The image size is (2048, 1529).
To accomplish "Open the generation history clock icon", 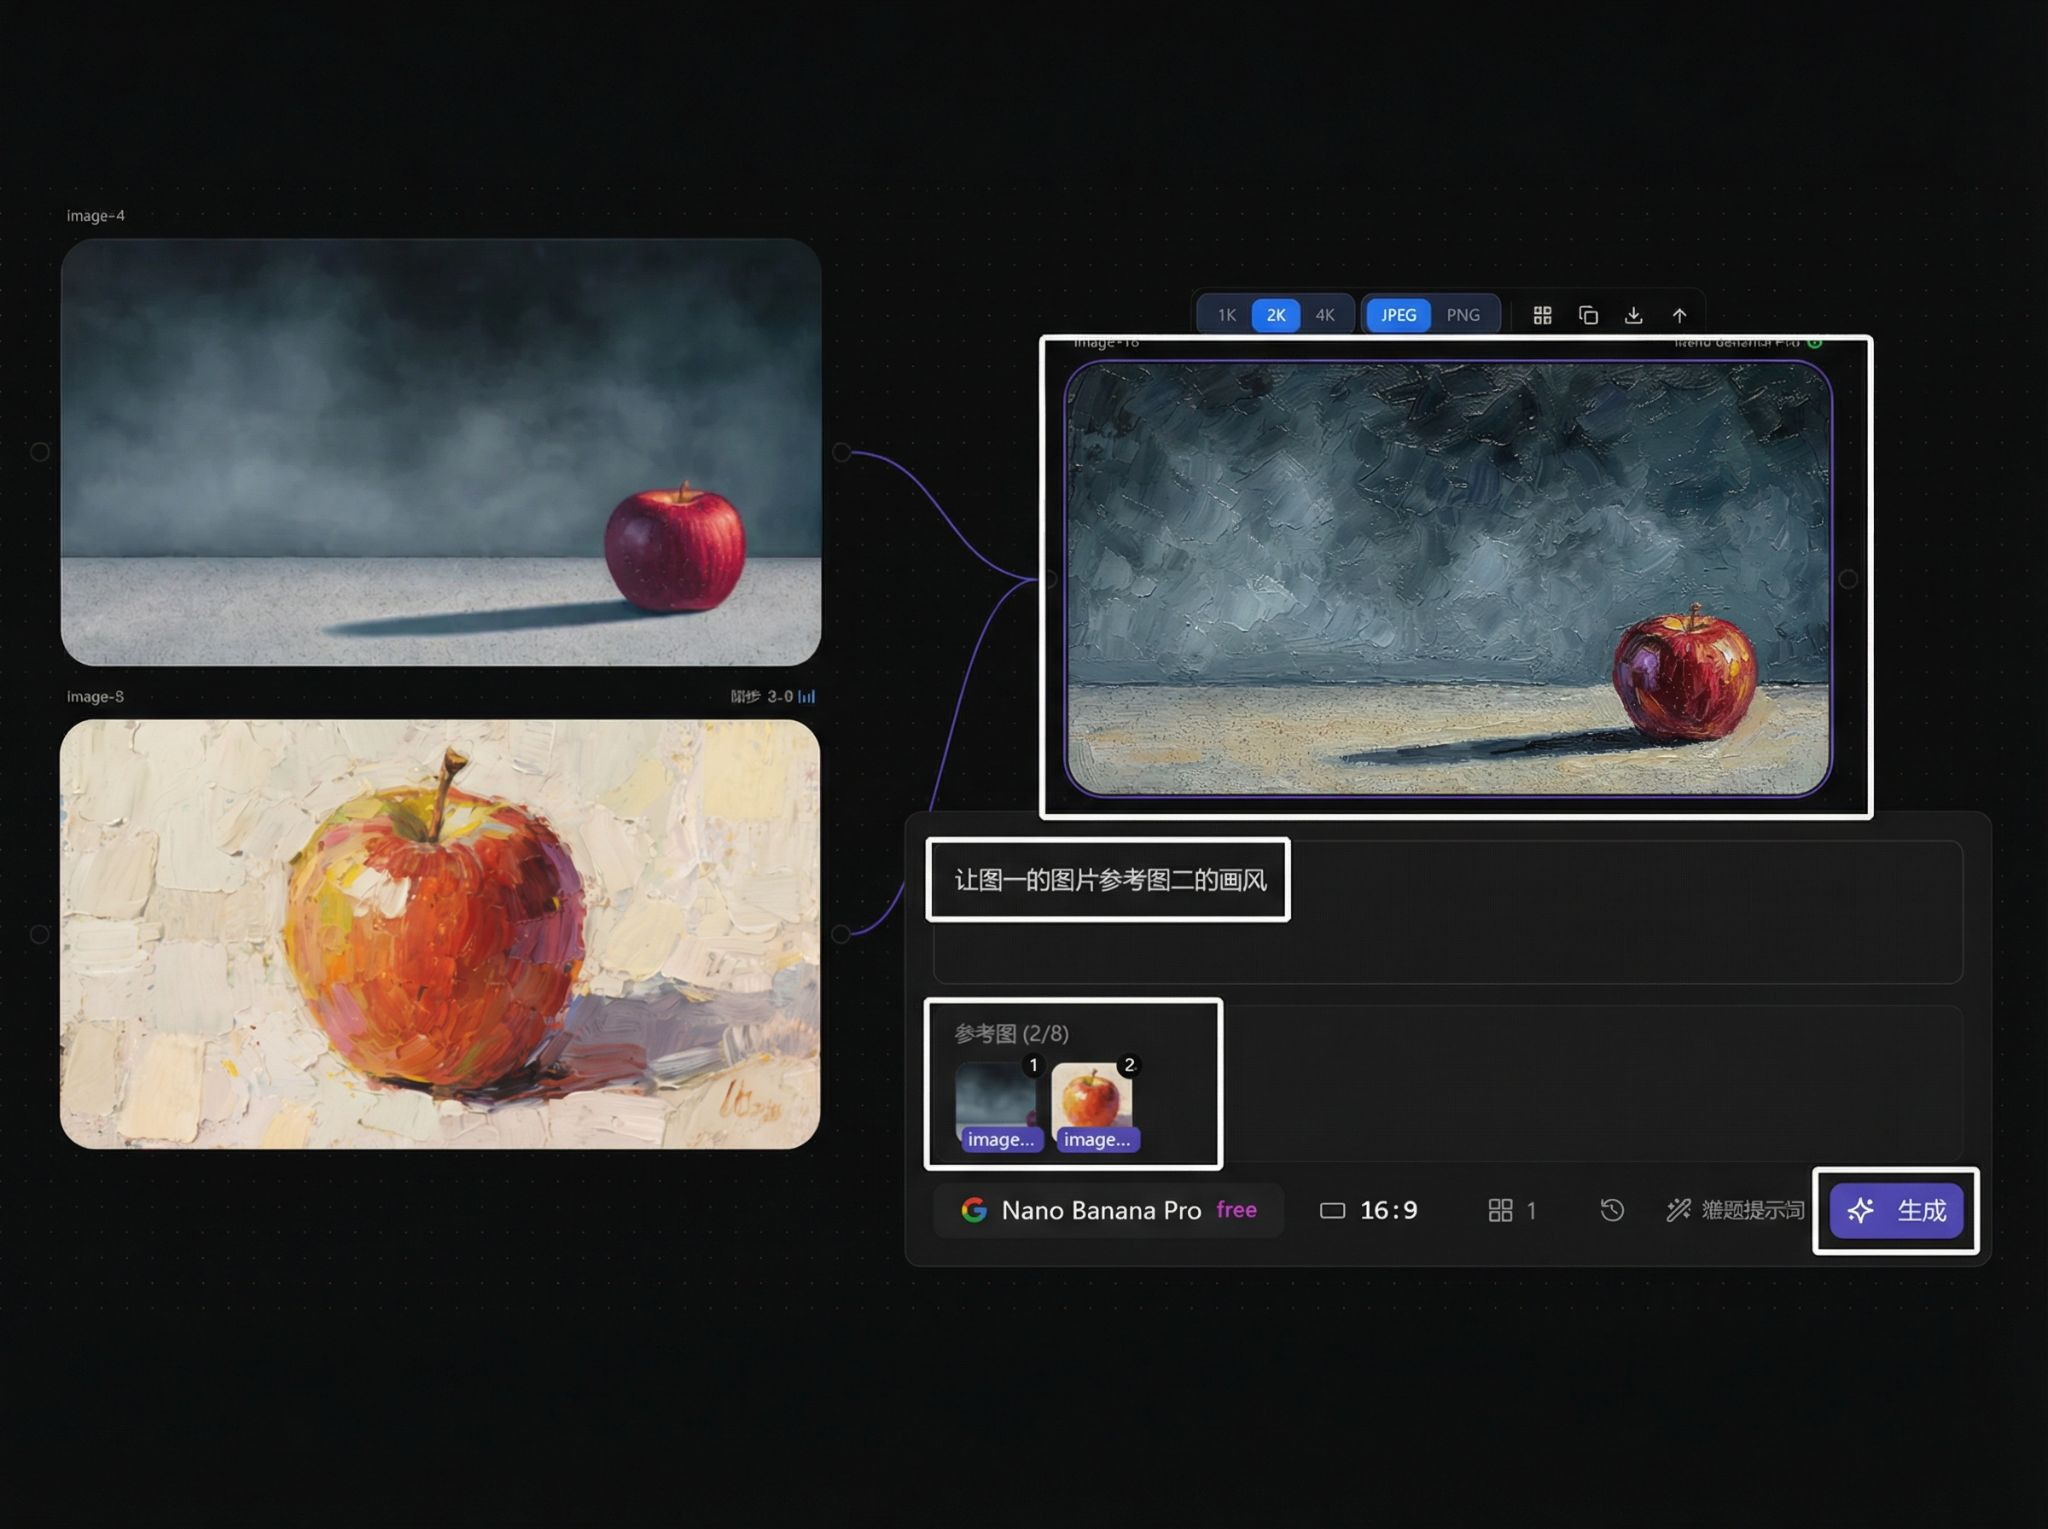I will [1611, 1210].
